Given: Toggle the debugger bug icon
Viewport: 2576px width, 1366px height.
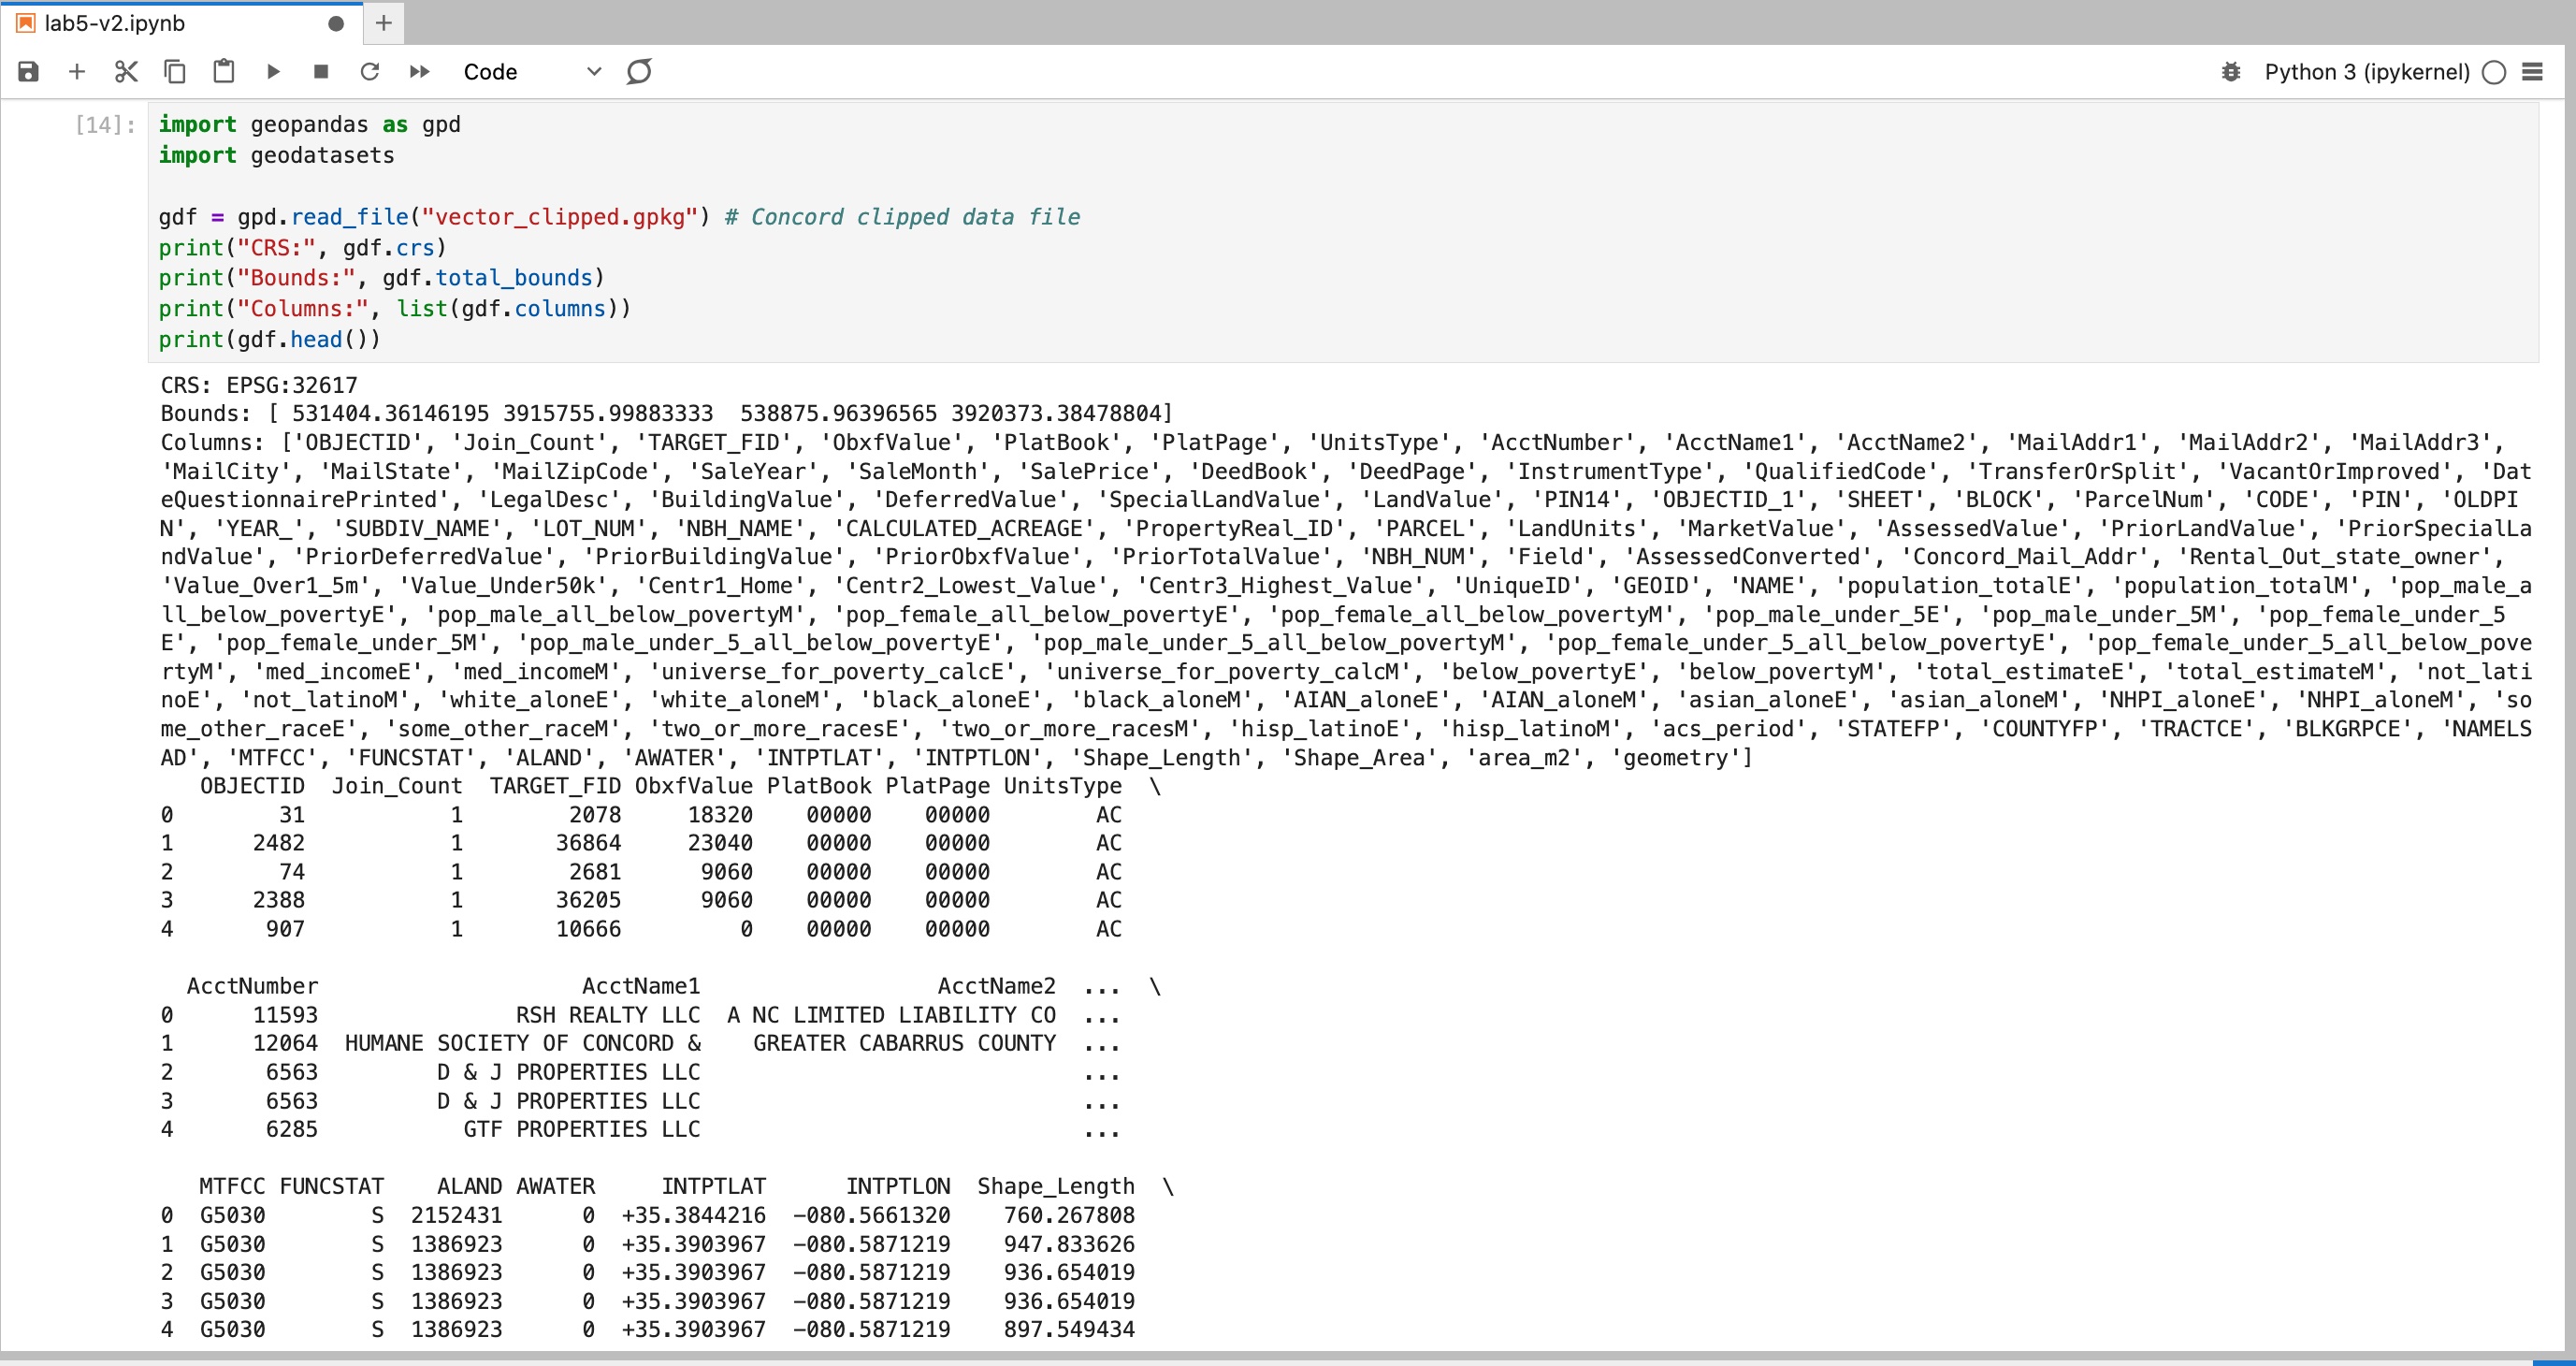Looking at the screenshot, I should [2230, 71].
